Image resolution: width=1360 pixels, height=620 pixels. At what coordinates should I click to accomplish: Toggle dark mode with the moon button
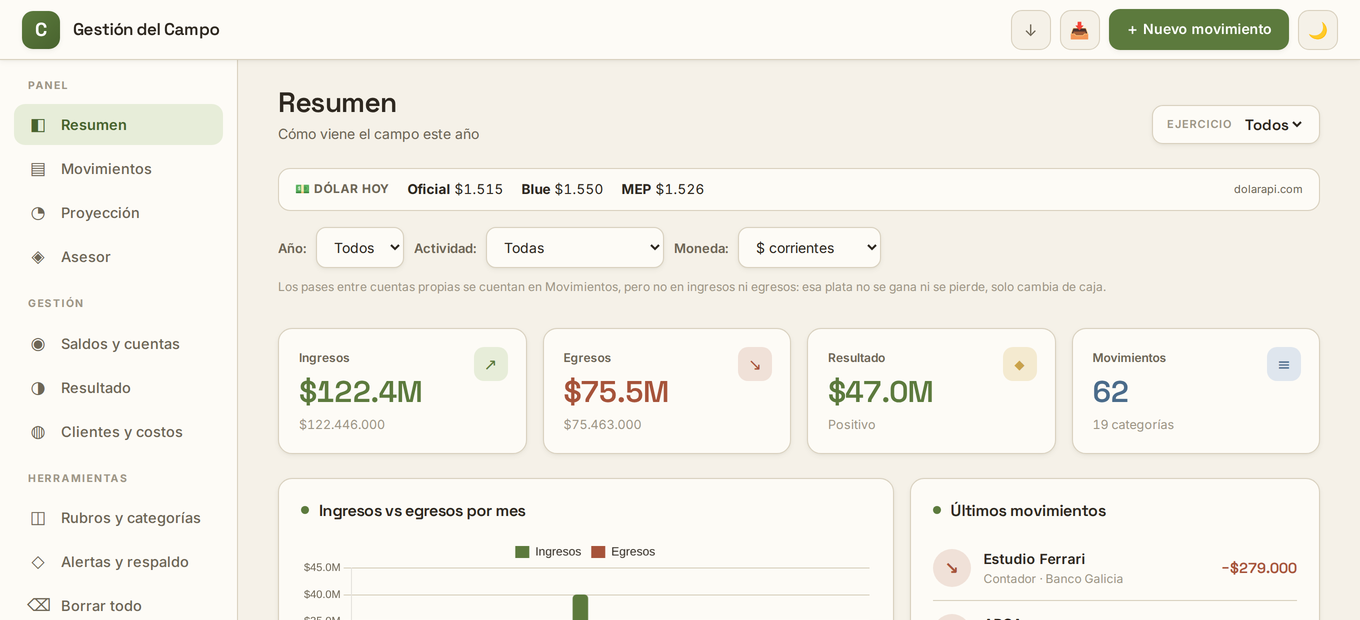pos(1318,30)
